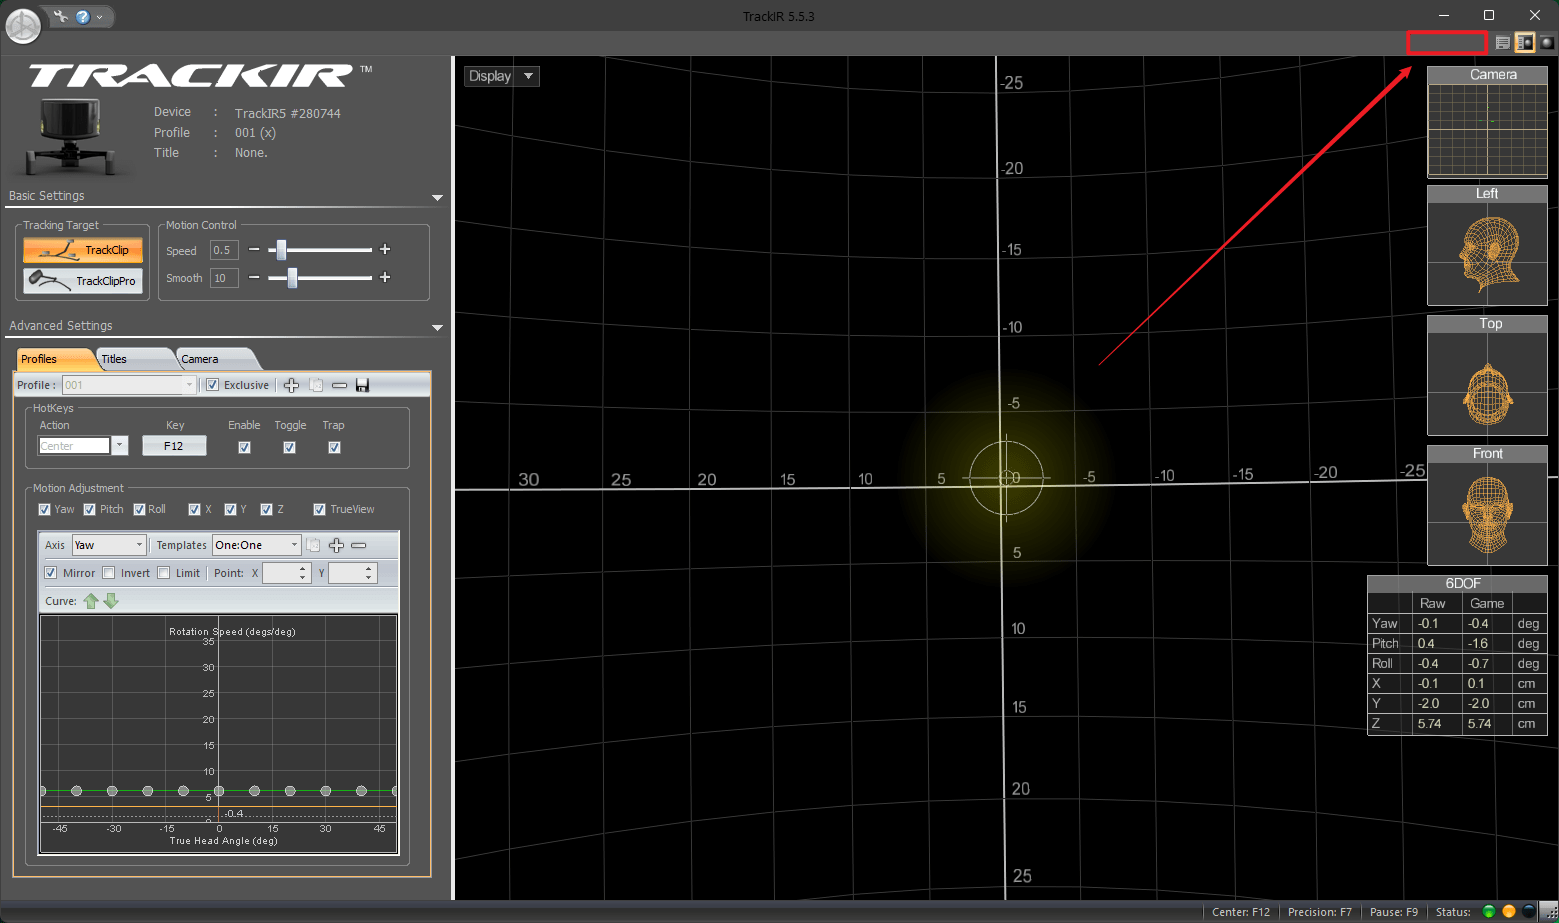Uncheck the Z axis motion checkbox
Viewport: 1559px width, 923px height.
pos(266,509)
